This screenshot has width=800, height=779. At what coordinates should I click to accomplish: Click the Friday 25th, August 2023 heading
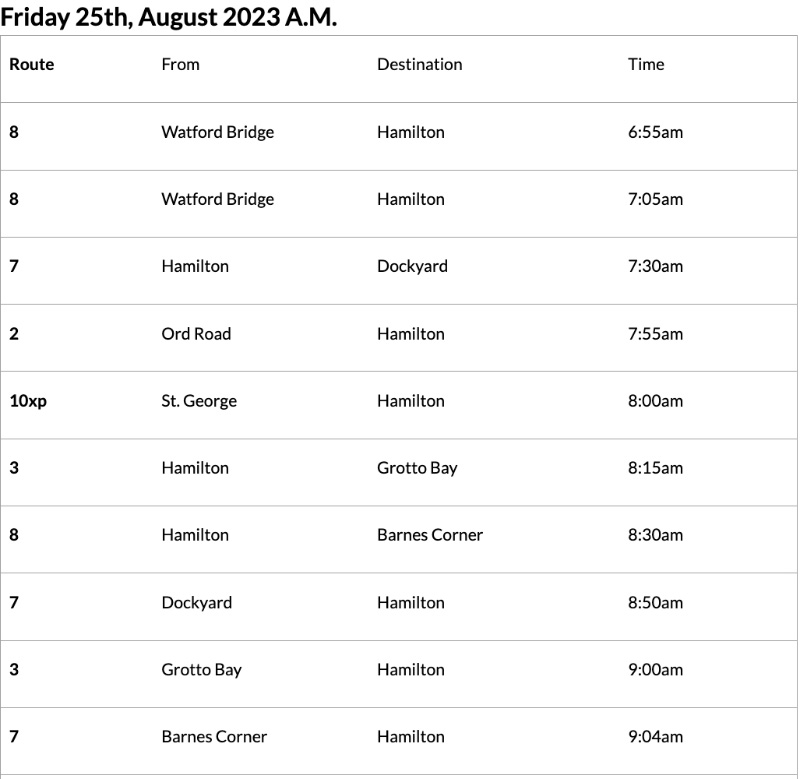(169, 17)
